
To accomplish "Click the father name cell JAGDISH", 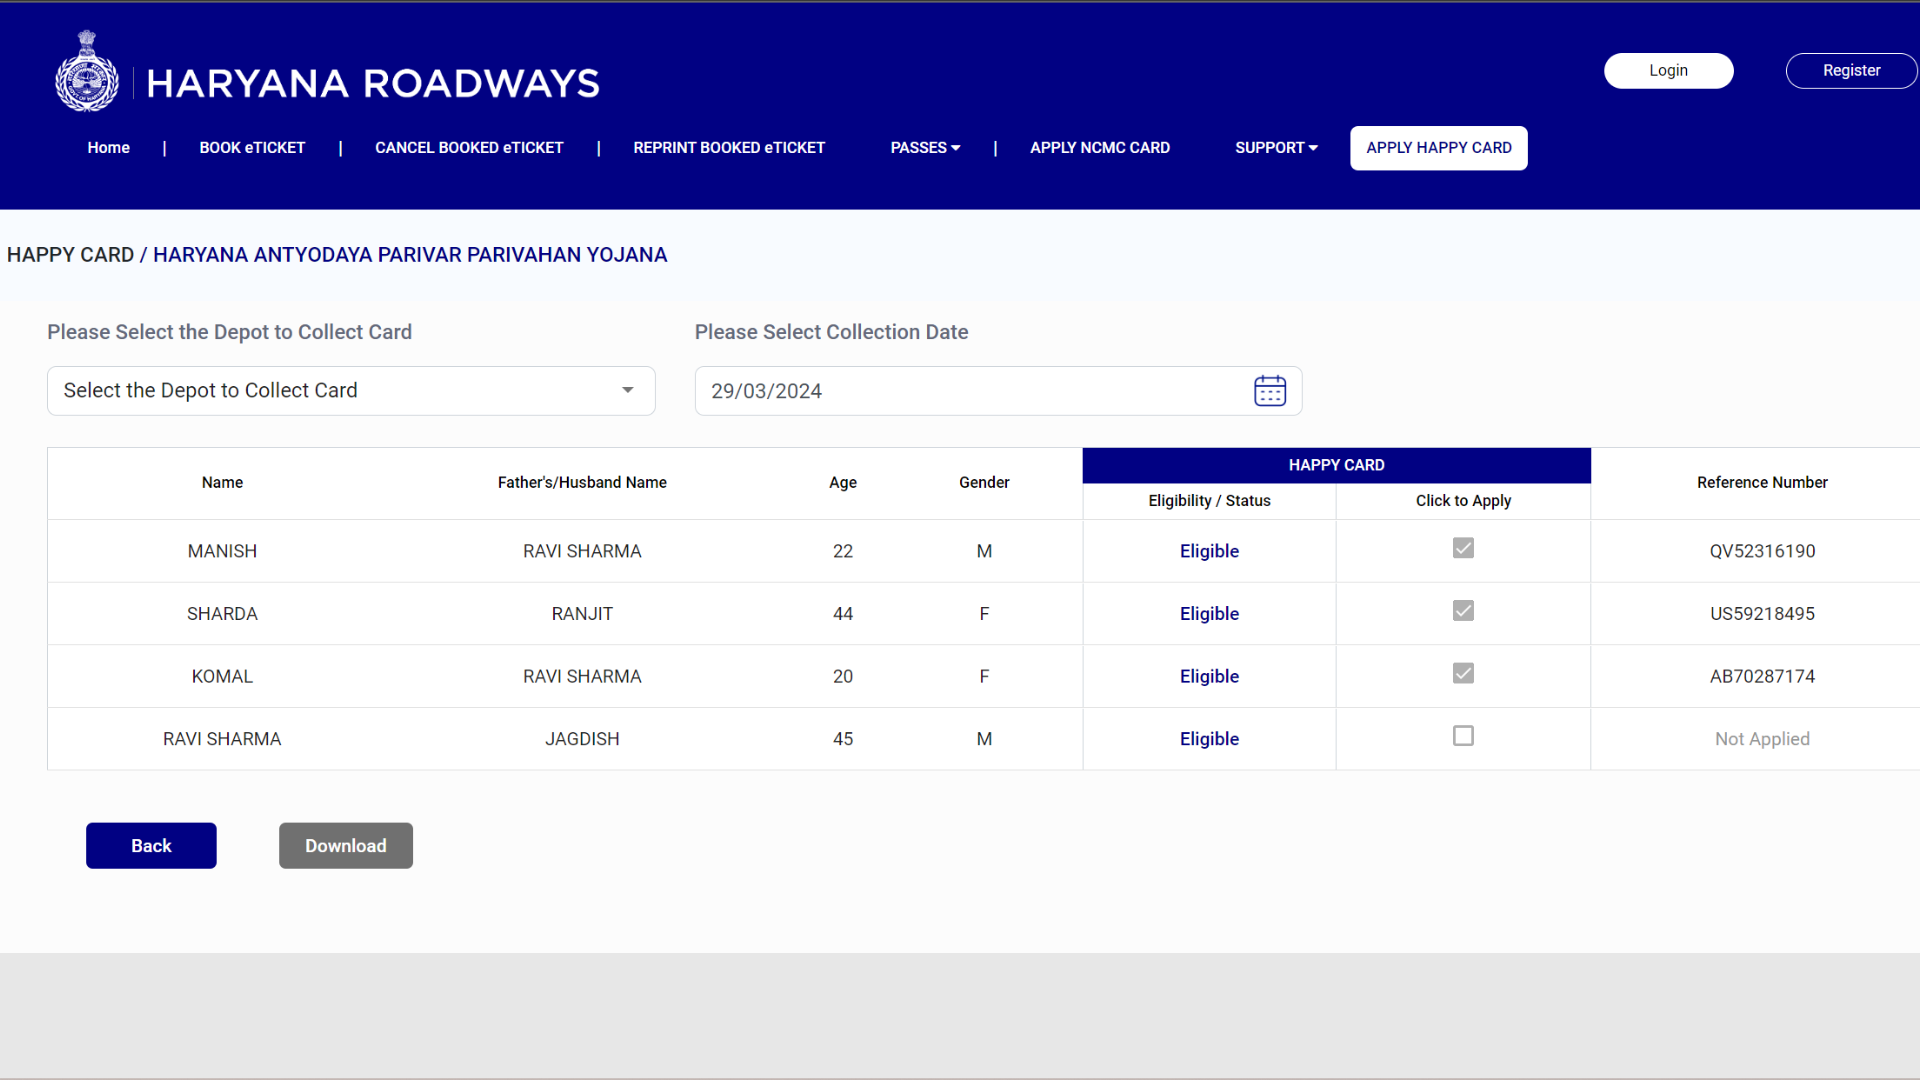I will pos(582,739).
